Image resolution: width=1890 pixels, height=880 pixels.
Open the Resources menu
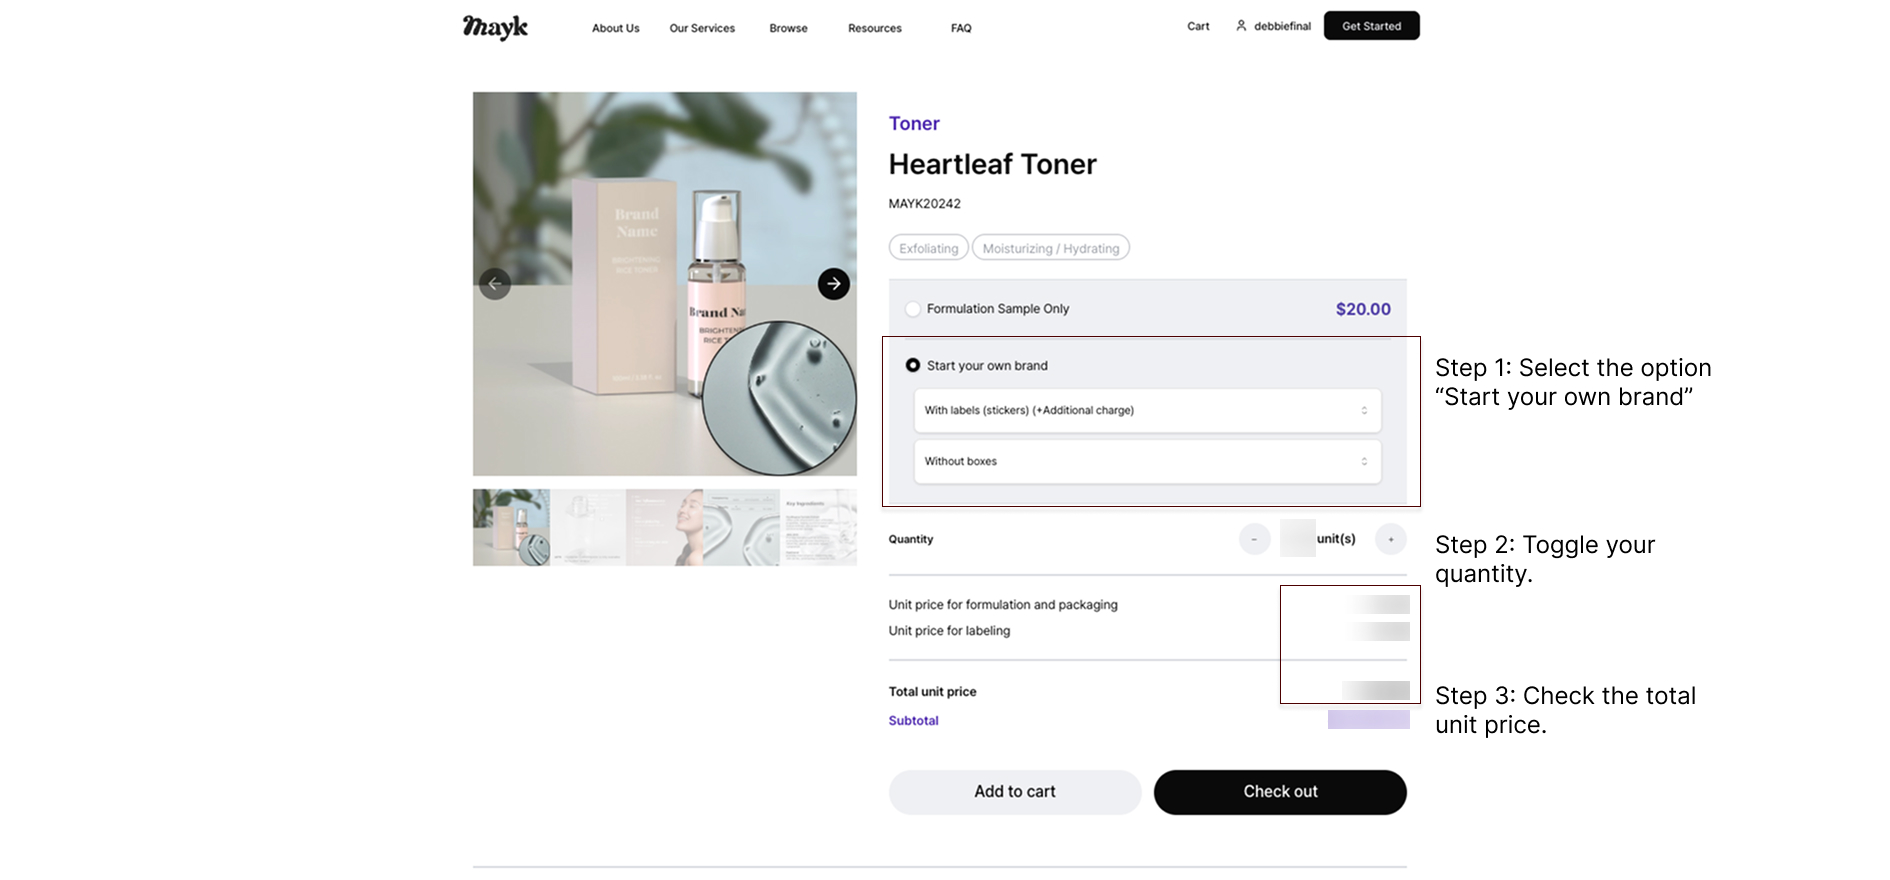[875, 28]
